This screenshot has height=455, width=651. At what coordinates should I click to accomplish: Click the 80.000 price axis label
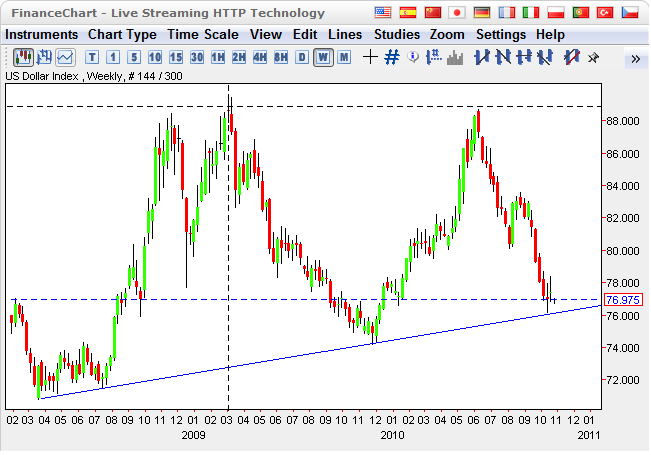623,251
